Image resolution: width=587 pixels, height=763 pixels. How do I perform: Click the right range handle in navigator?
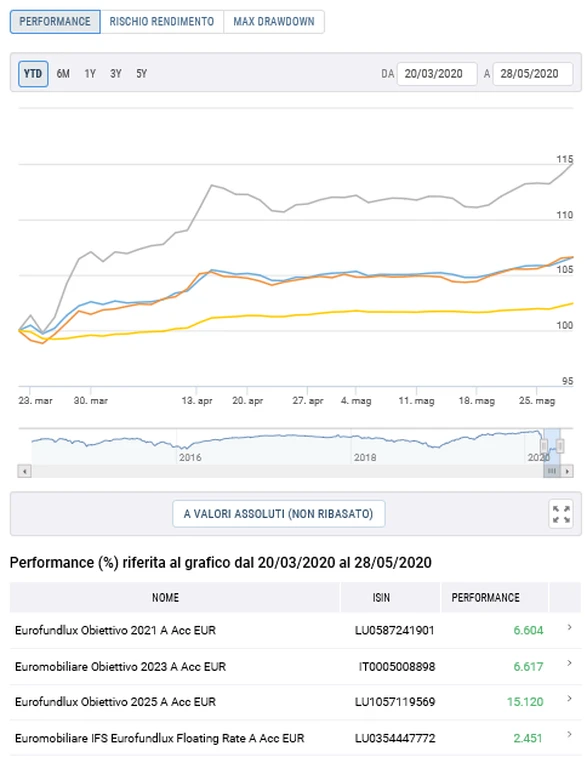pyautogui.click(x=560, y=446)
